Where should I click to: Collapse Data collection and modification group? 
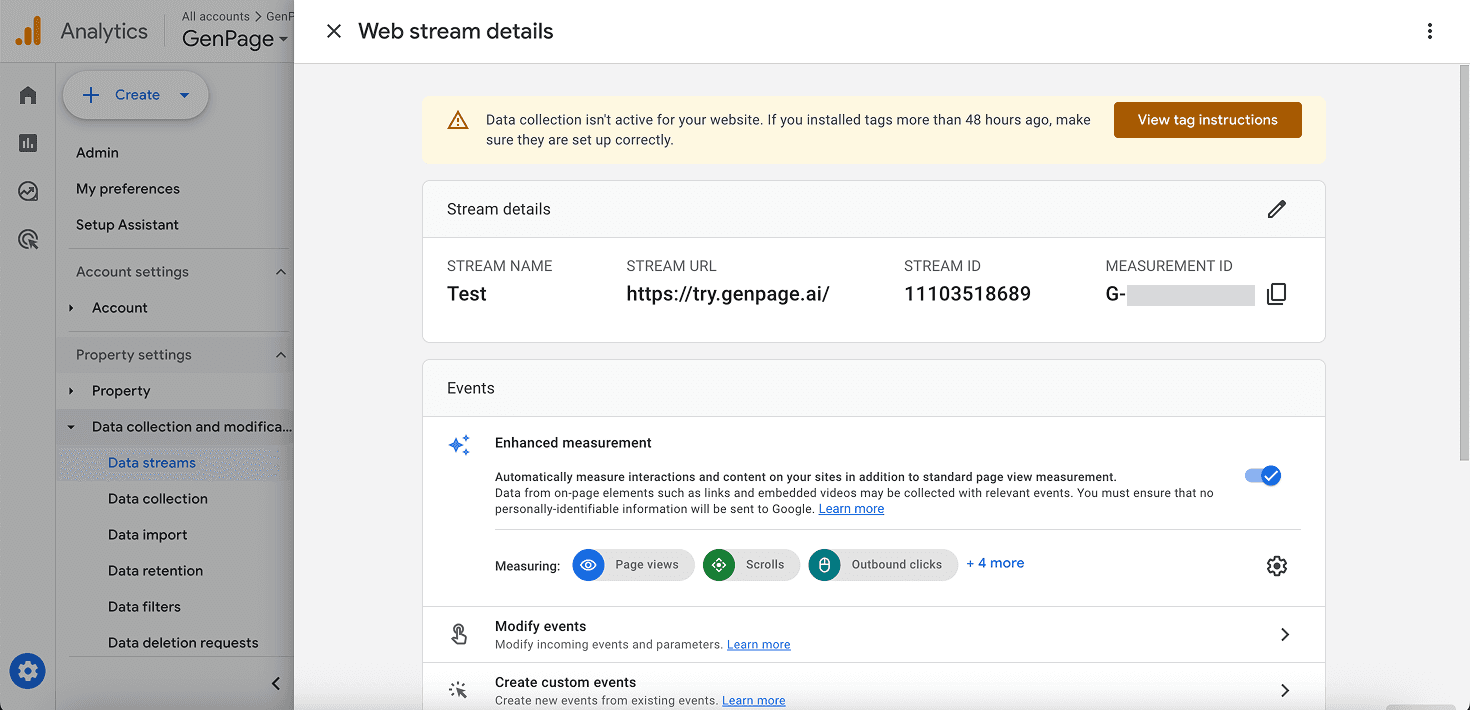pyautogui.click(x=71, y=427)
